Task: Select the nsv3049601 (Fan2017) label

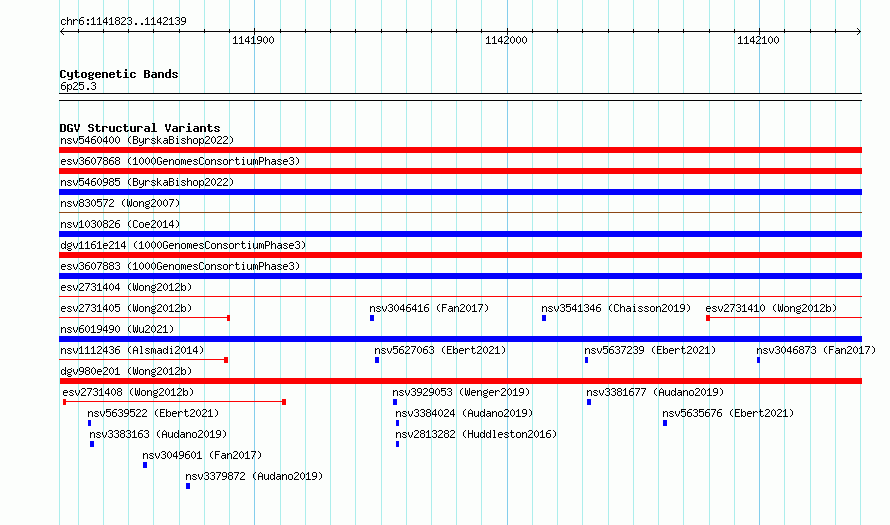Action: point(202,455)
